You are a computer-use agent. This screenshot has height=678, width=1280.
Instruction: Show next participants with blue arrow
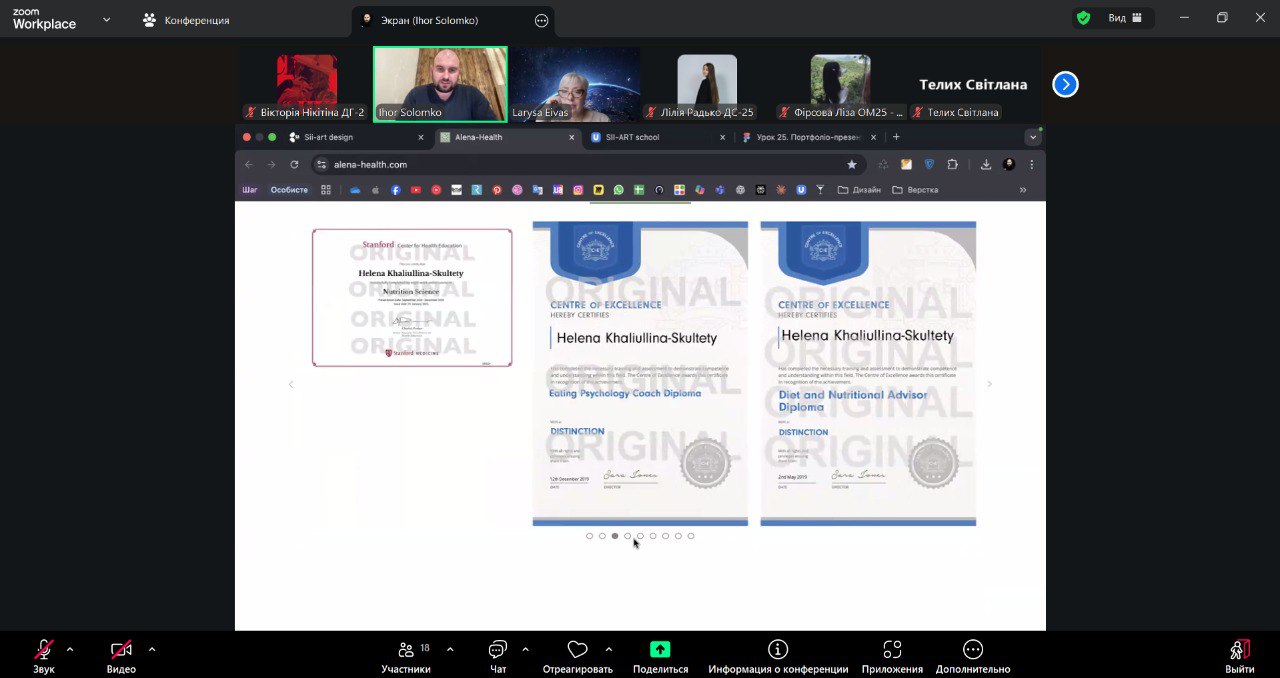(1065, 85)
